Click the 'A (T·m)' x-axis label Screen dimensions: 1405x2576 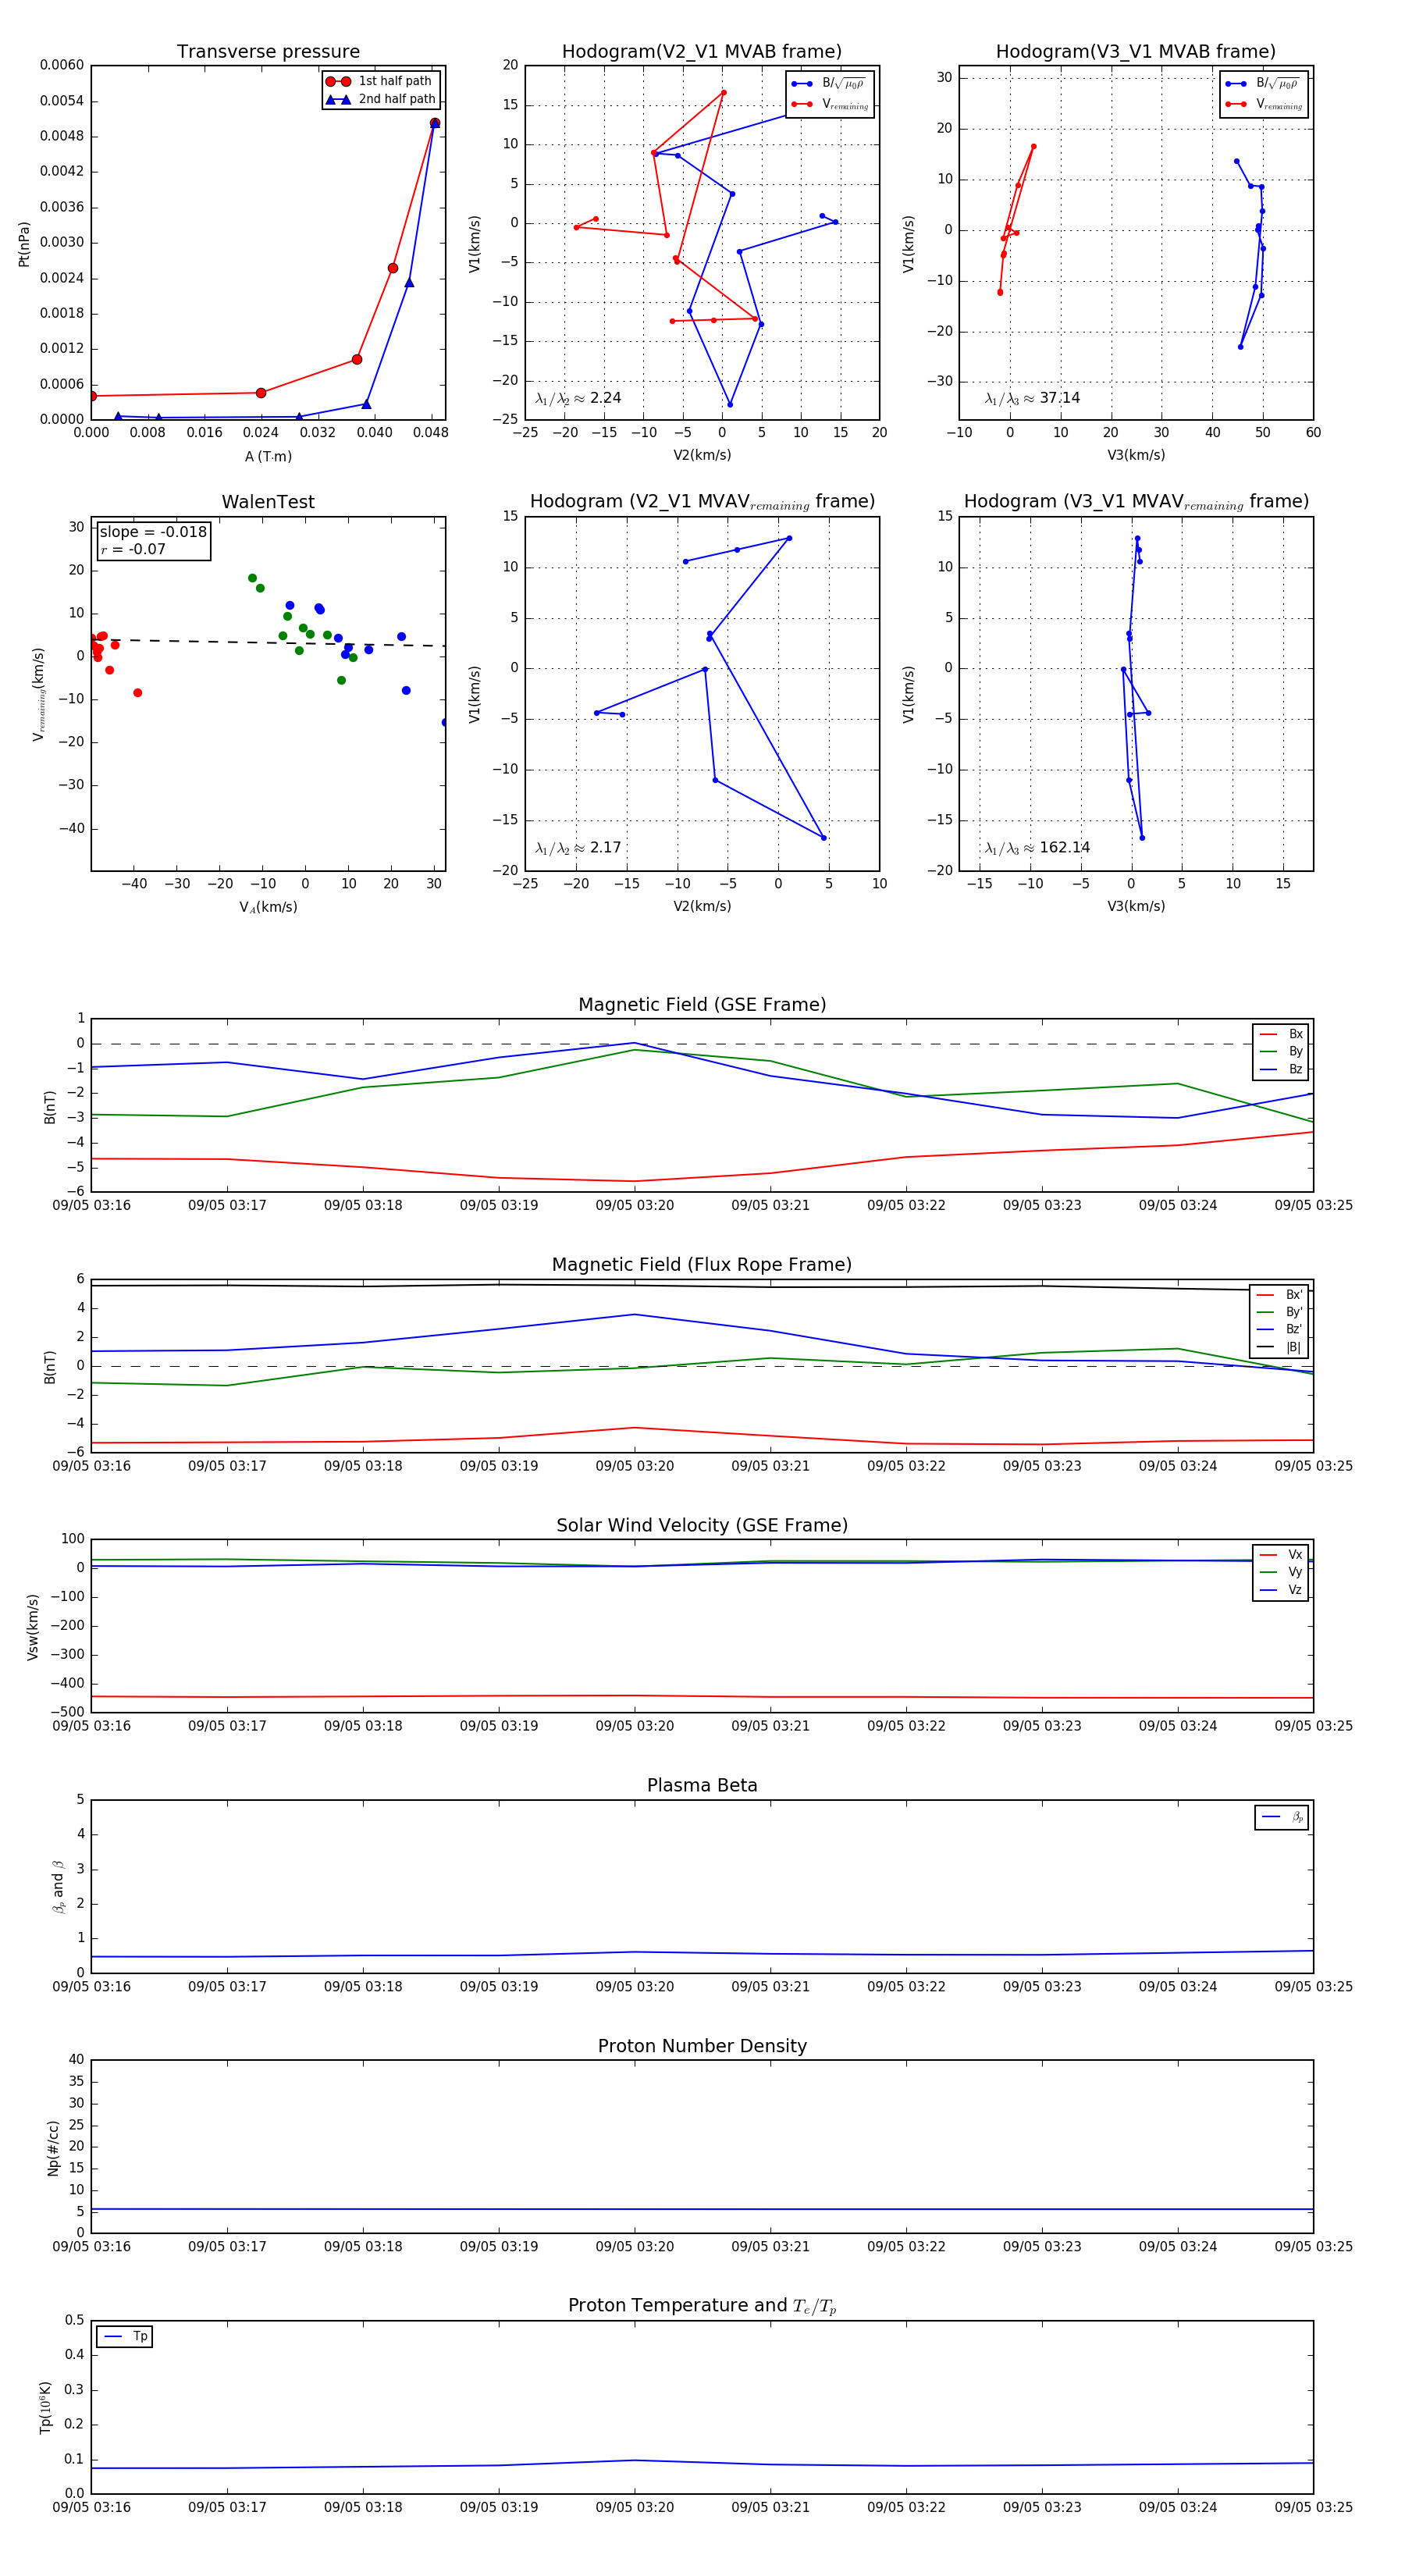tap(268, 457)
